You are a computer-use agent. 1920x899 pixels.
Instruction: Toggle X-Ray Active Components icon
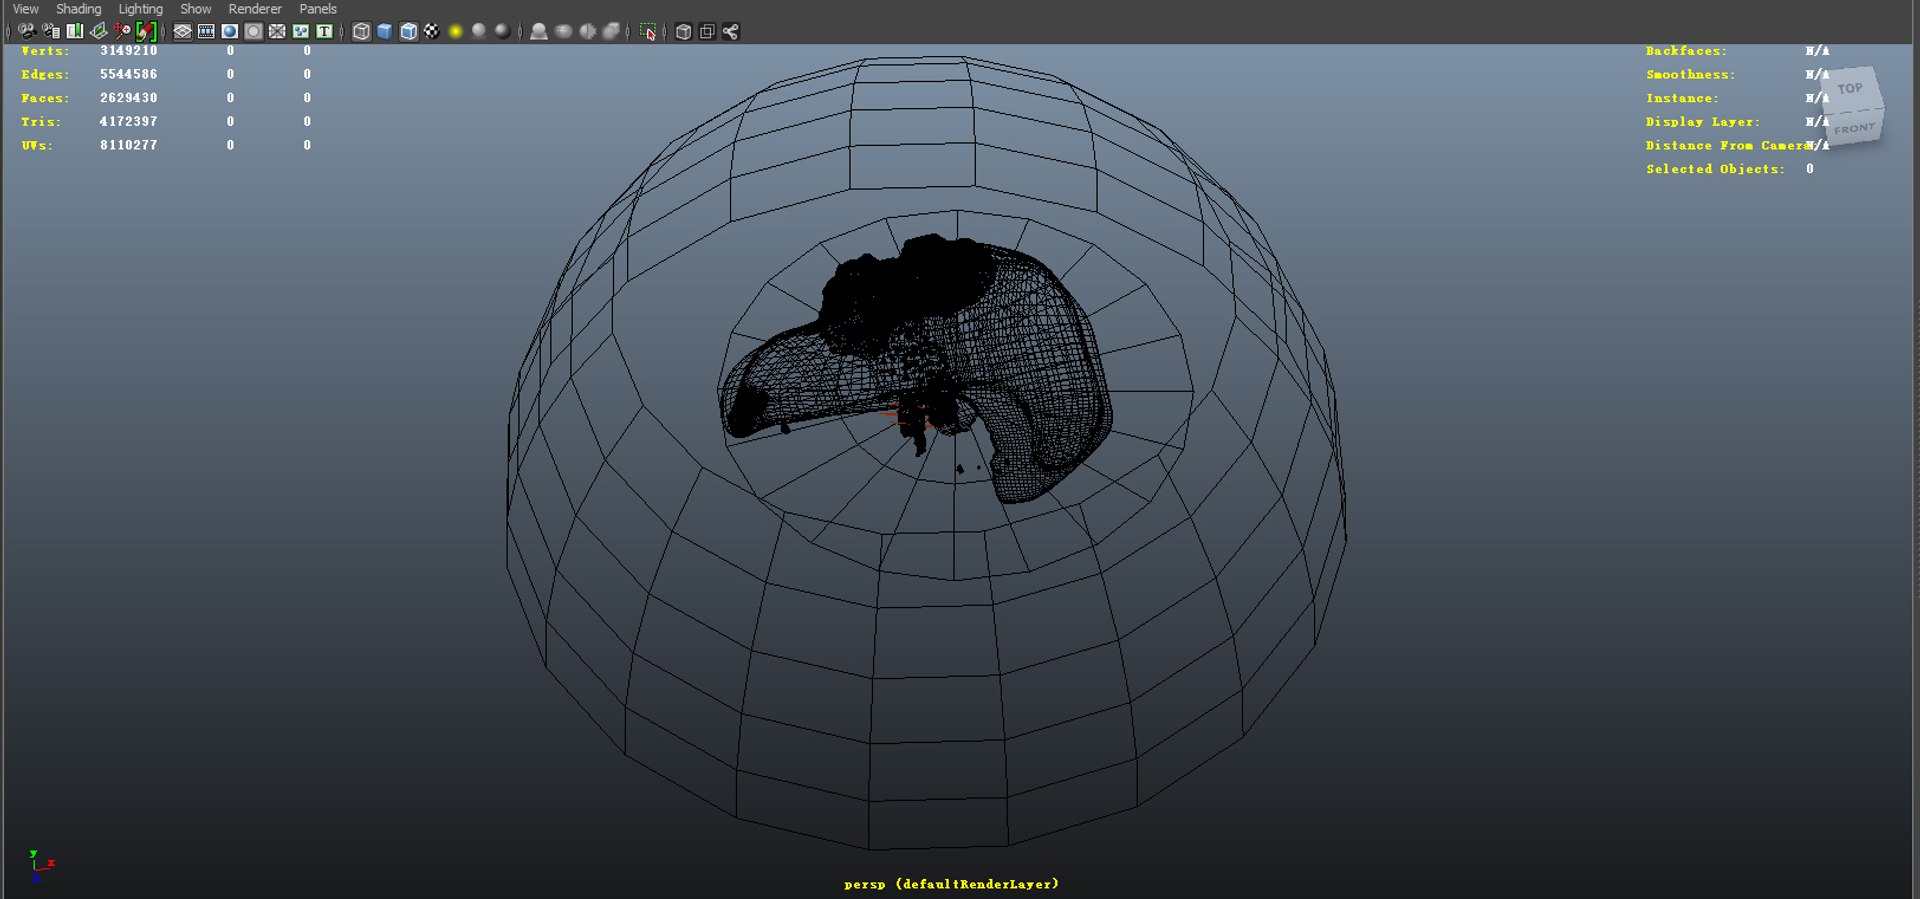click(707, 32)
